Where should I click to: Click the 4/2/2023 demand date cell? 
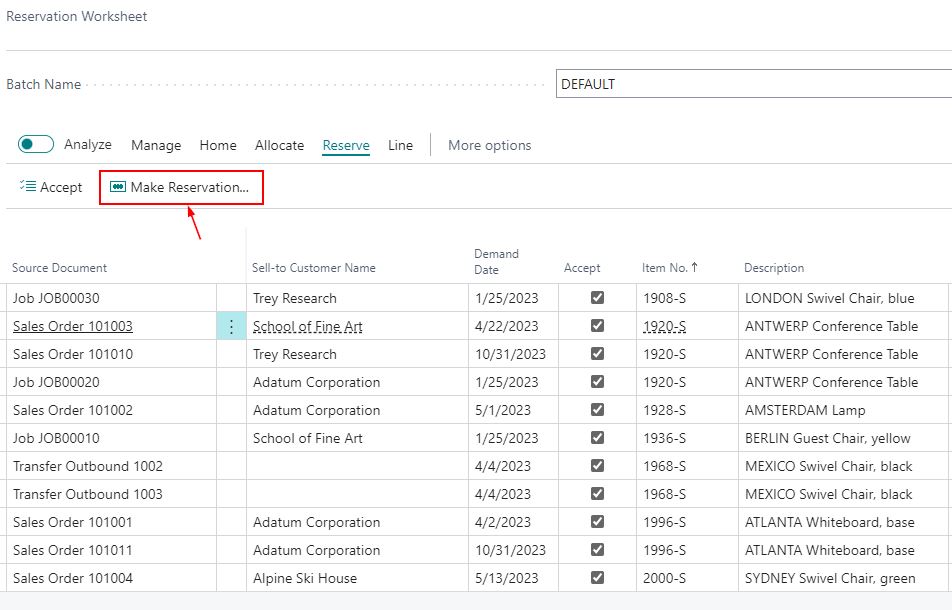coord(514,521)
